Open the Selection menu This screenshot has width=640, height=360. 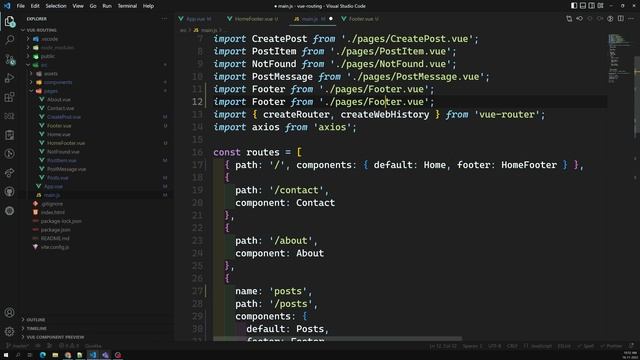[56, 6]
